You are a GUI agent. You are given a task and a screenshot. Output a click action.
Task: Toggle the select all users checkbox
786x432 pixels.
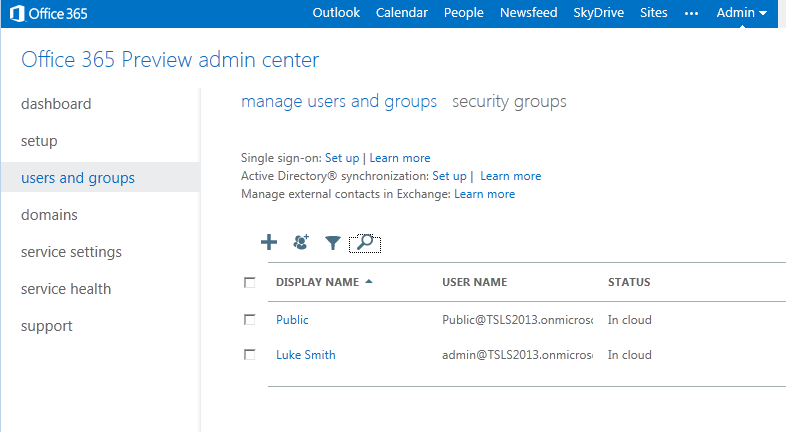coord(250,282)
